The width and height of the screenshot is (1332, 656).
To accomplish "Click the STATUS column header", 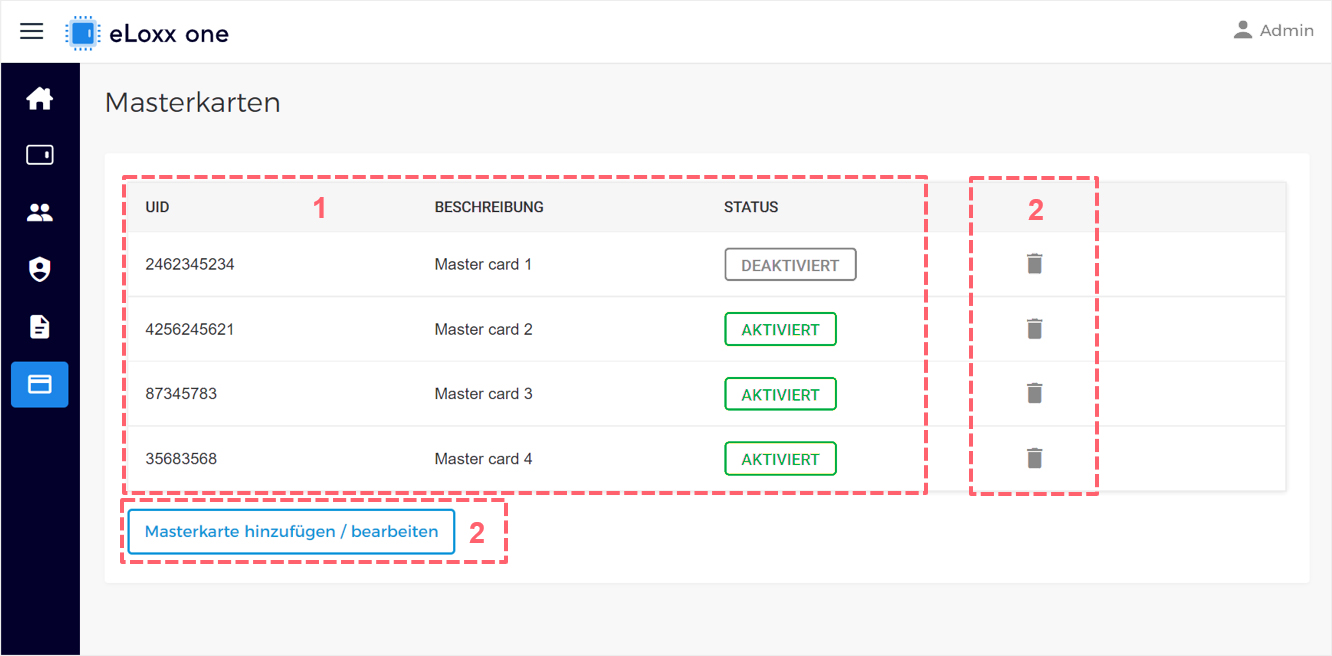I will click(x=751, y=207).
